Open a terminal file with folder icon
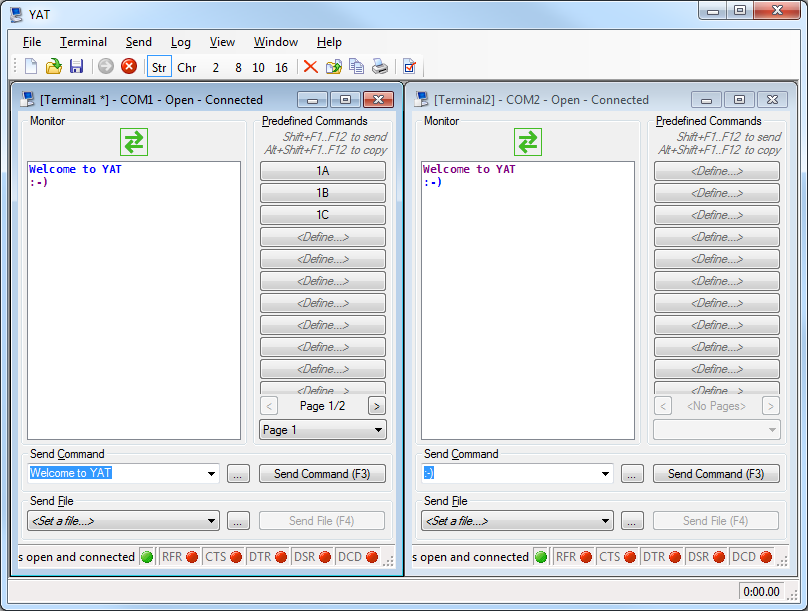 (x=54, y=66)
